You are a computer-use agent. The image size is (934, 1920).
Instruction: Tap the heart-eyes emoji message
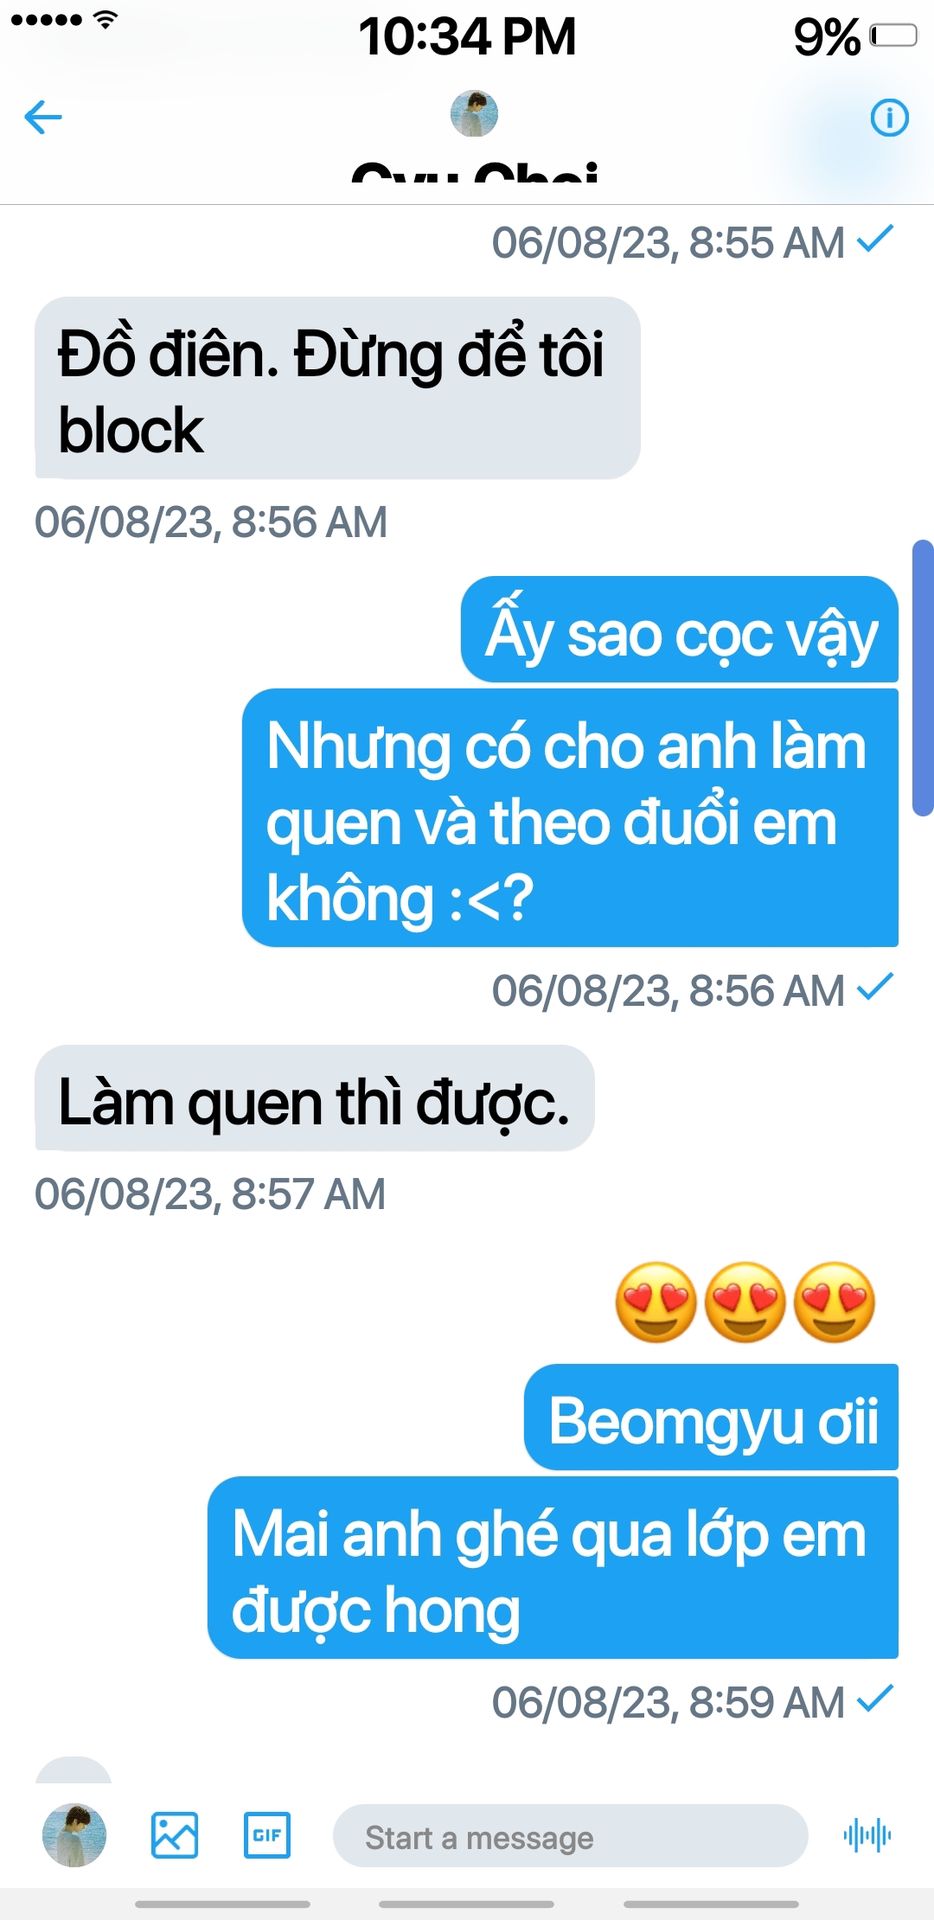[x=745, y=1302]
